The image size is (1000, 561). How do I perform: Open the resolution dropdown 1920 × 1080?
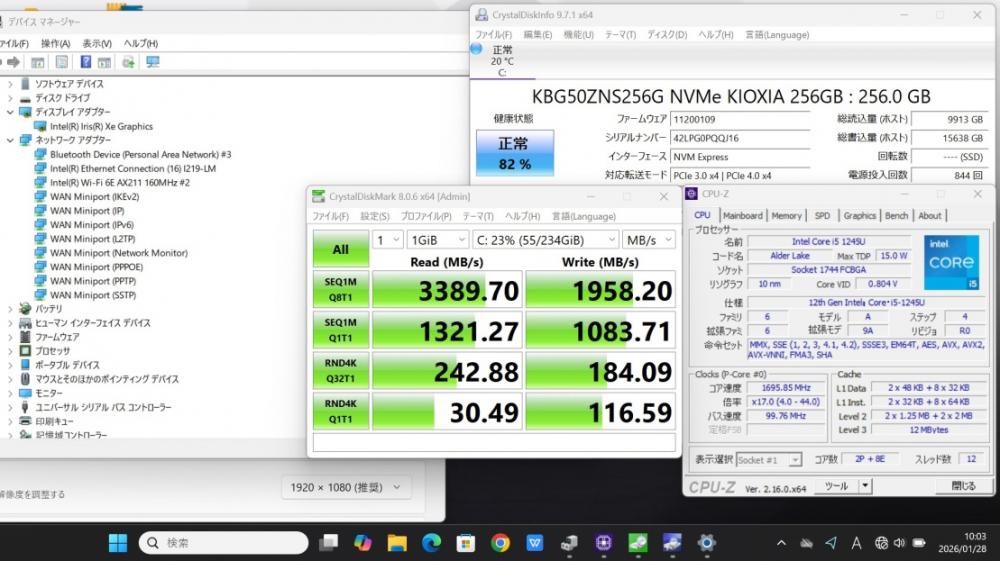346,487
